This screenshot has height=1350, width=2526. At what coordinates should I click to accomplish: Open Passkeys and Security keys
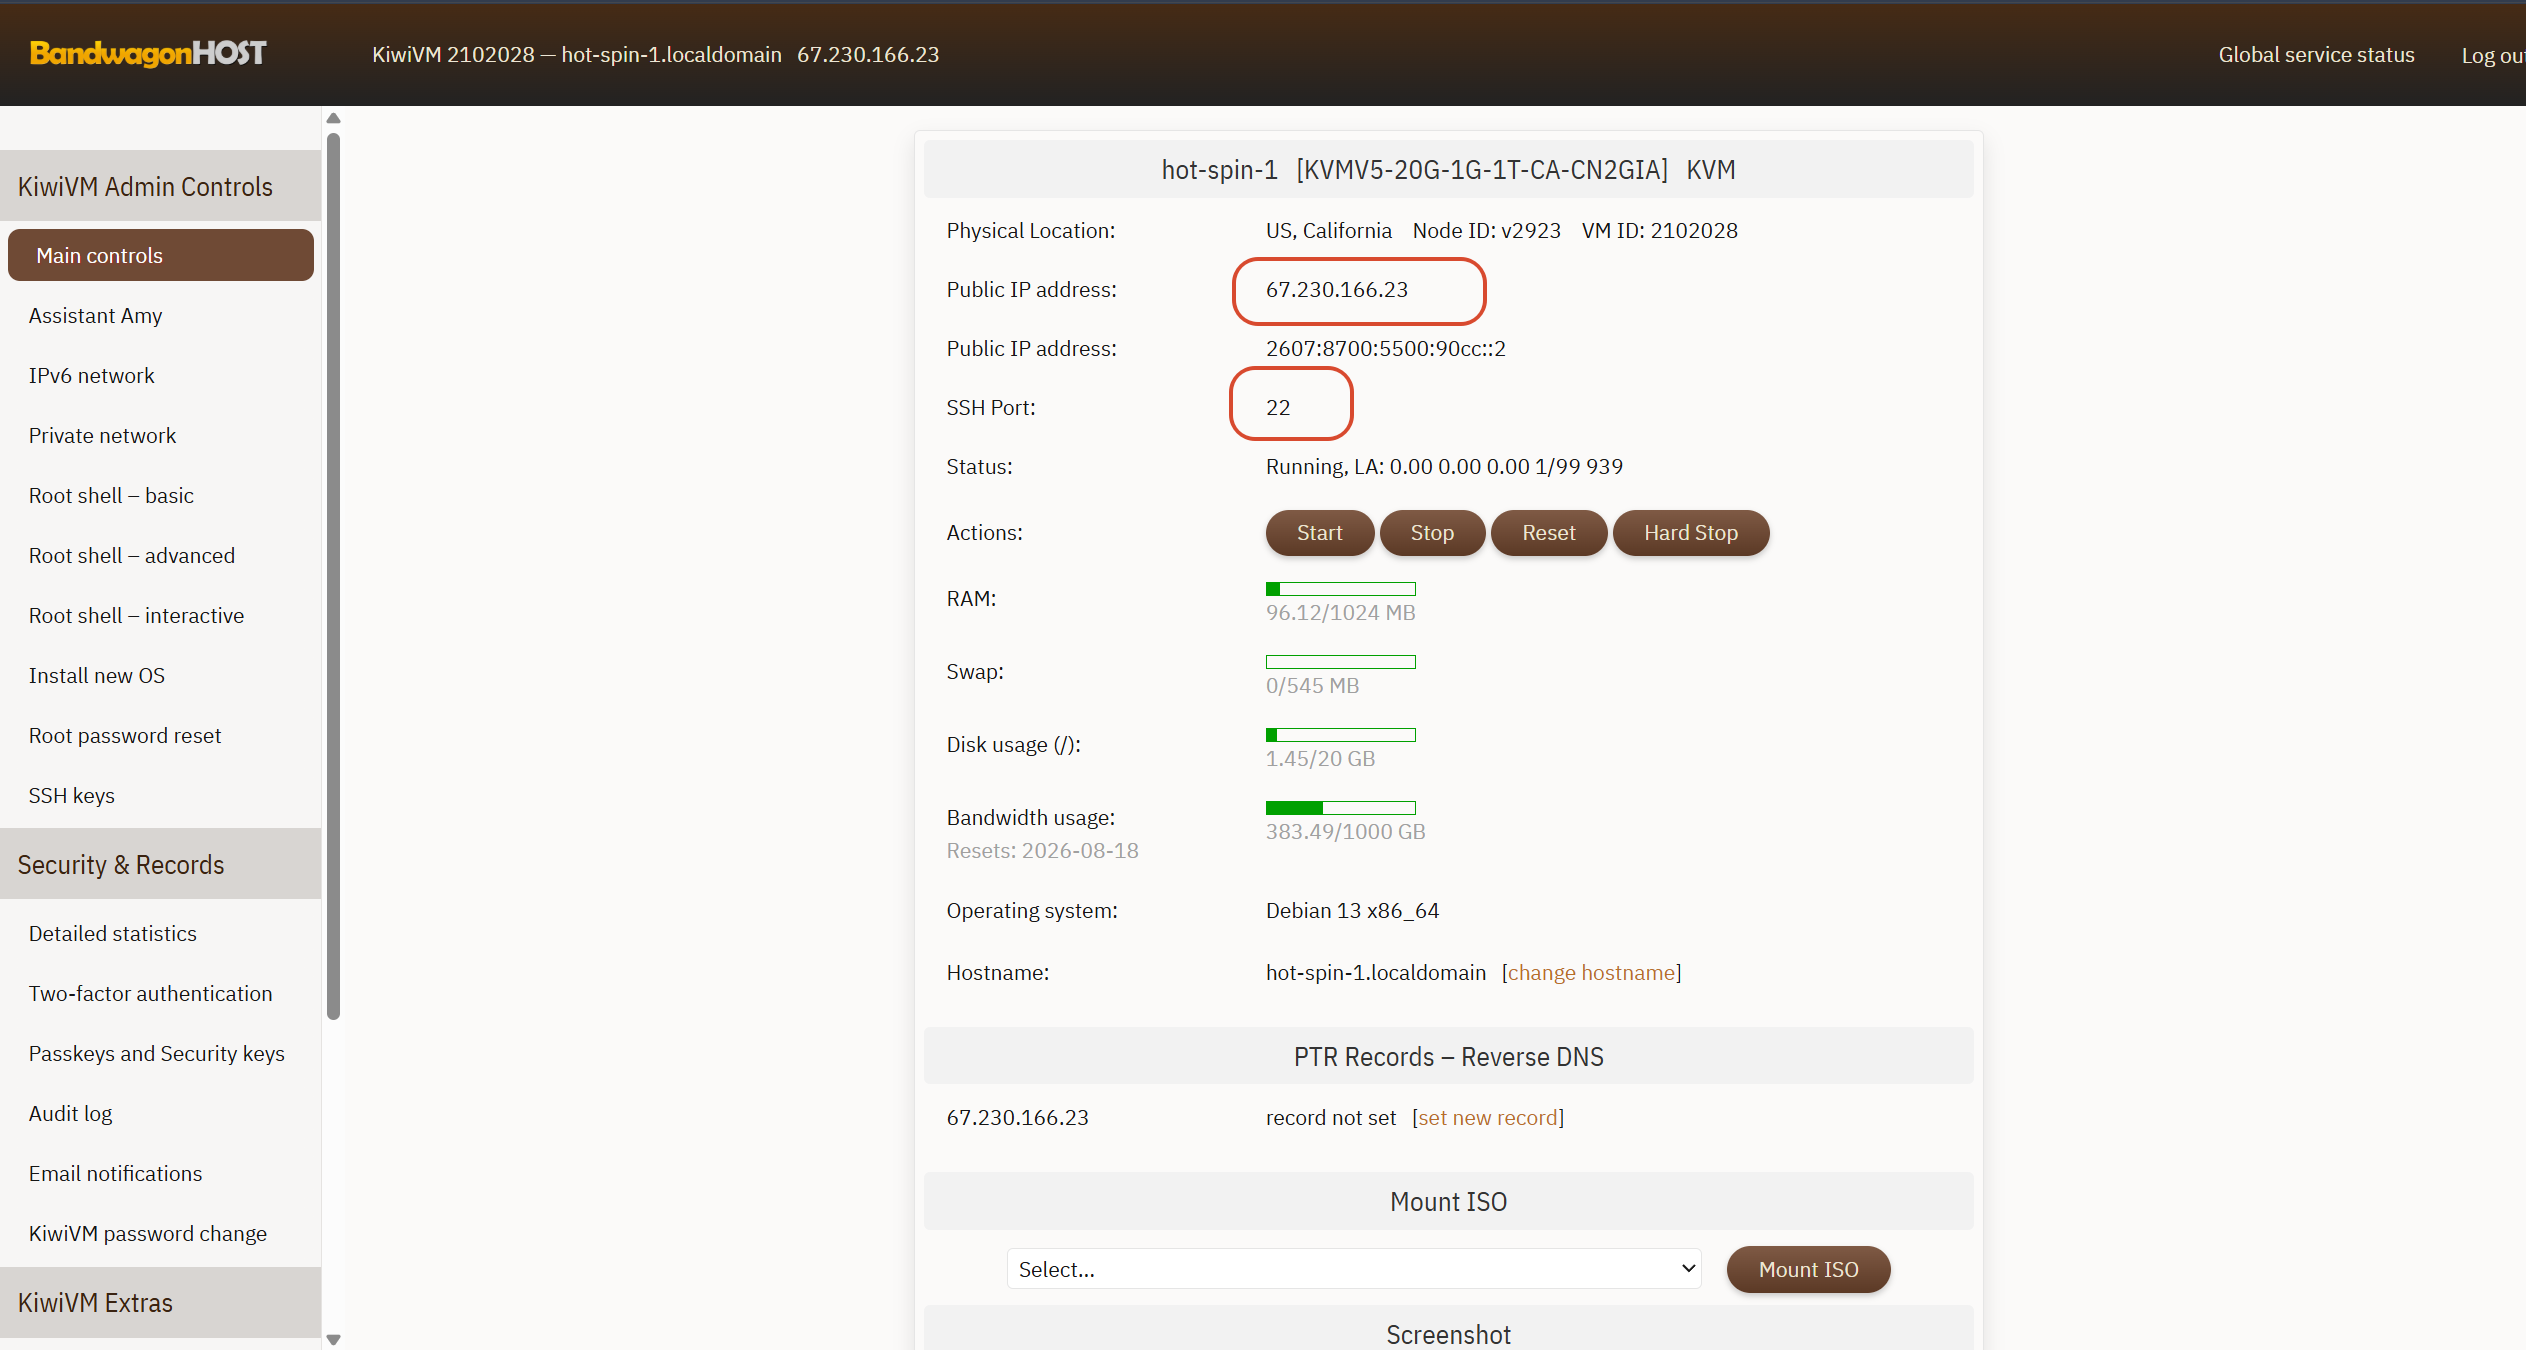click(x=157, y=1053)
